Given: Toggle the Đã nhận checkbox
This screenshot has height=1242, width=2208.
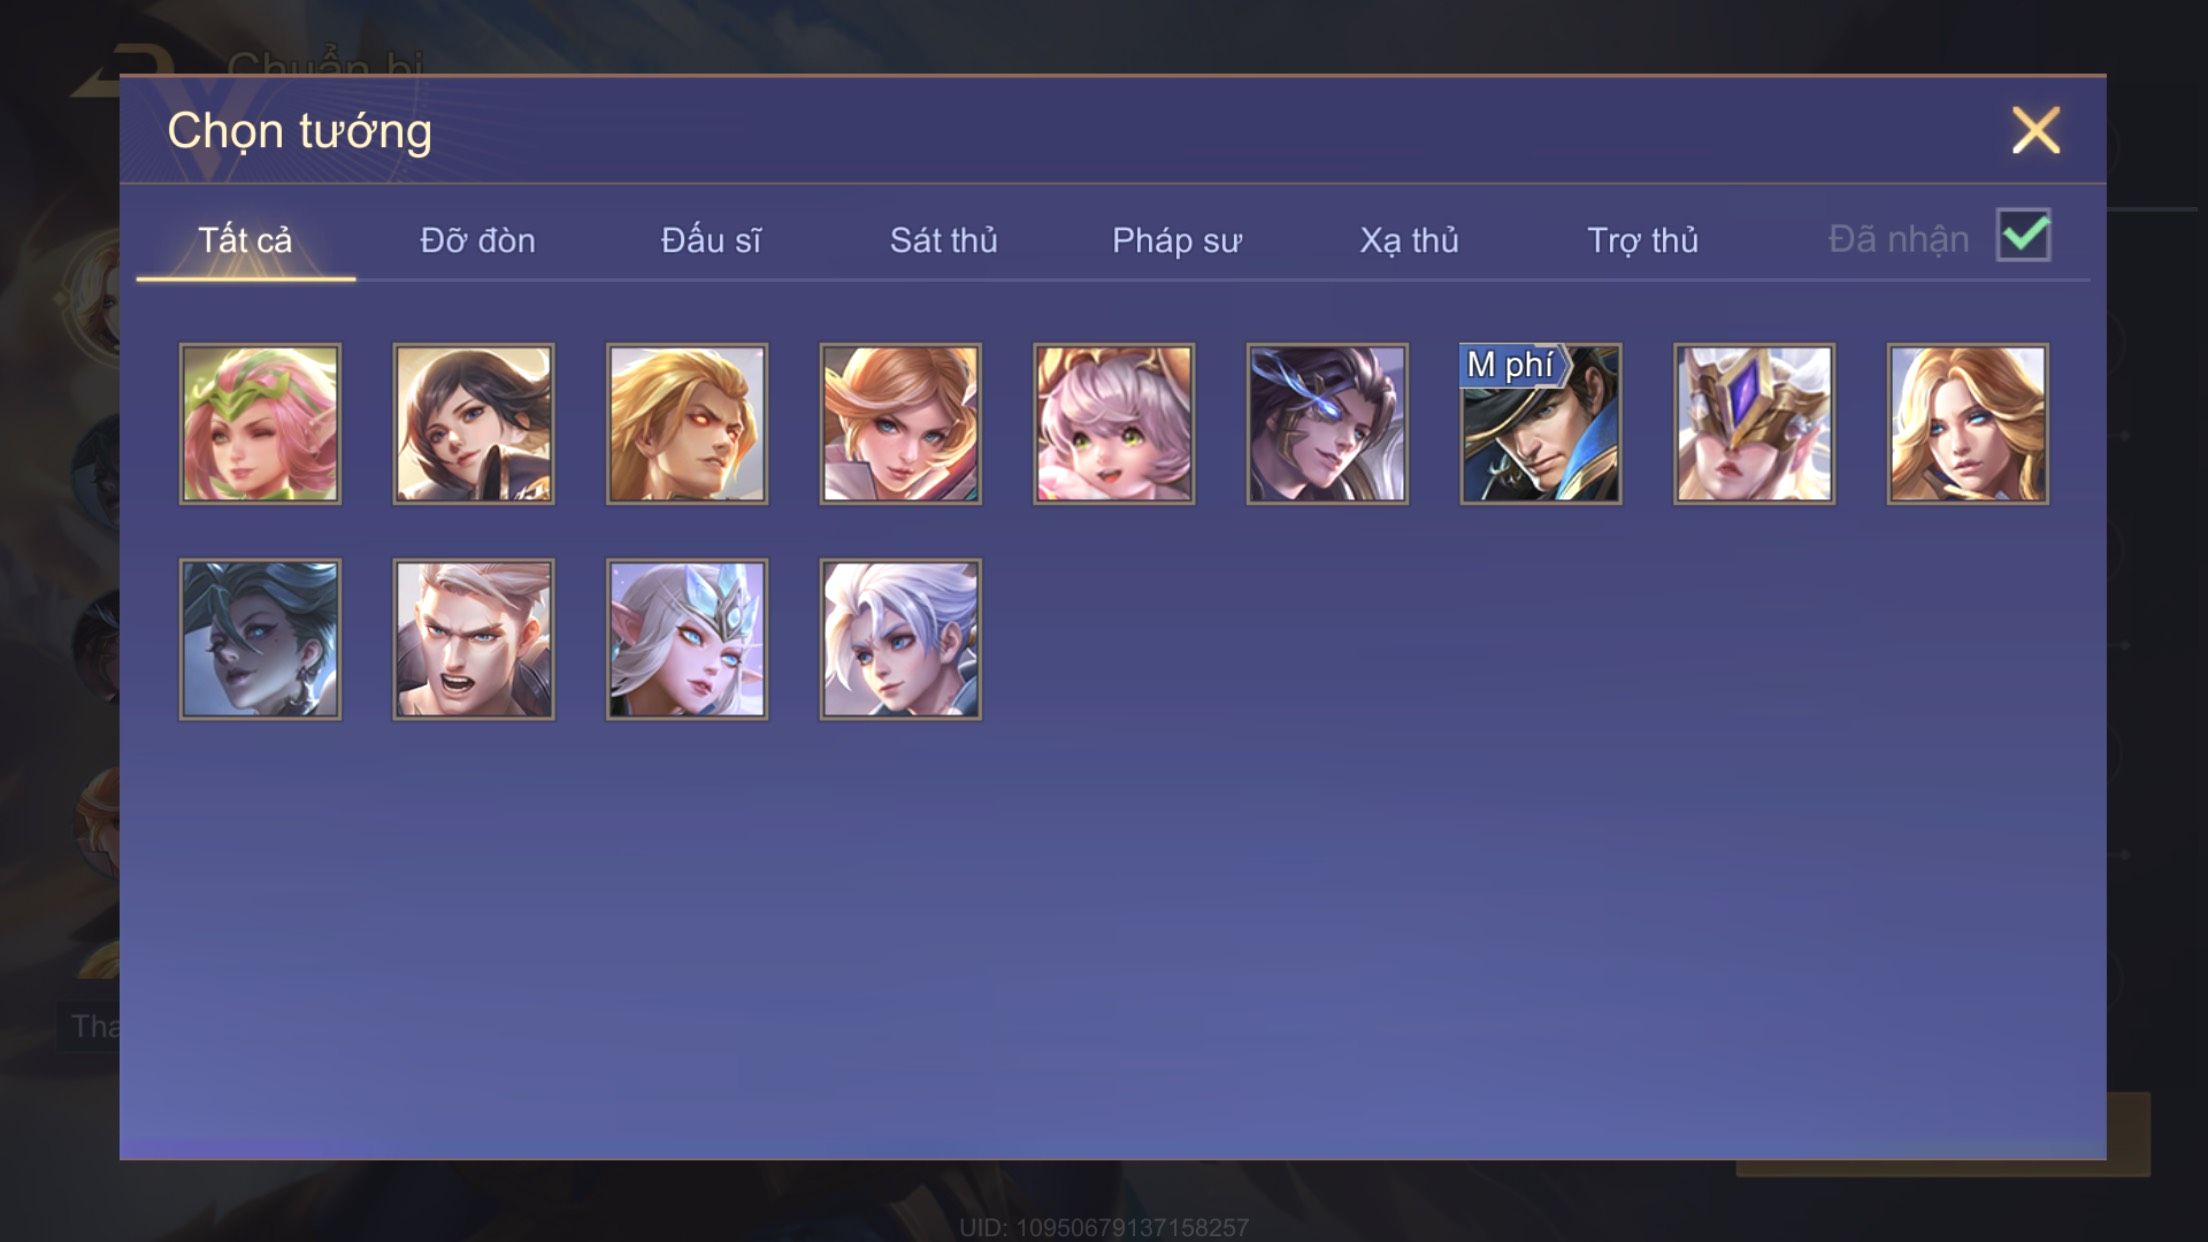Looking at the screenshot, I should [x=2023, y=236].
